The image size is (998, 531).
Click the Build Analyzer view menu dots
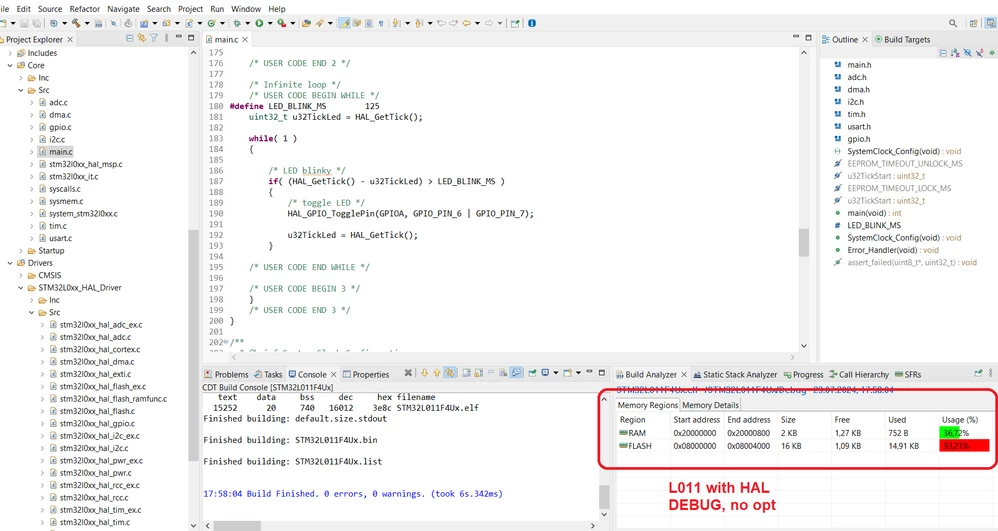pos(990,373)
